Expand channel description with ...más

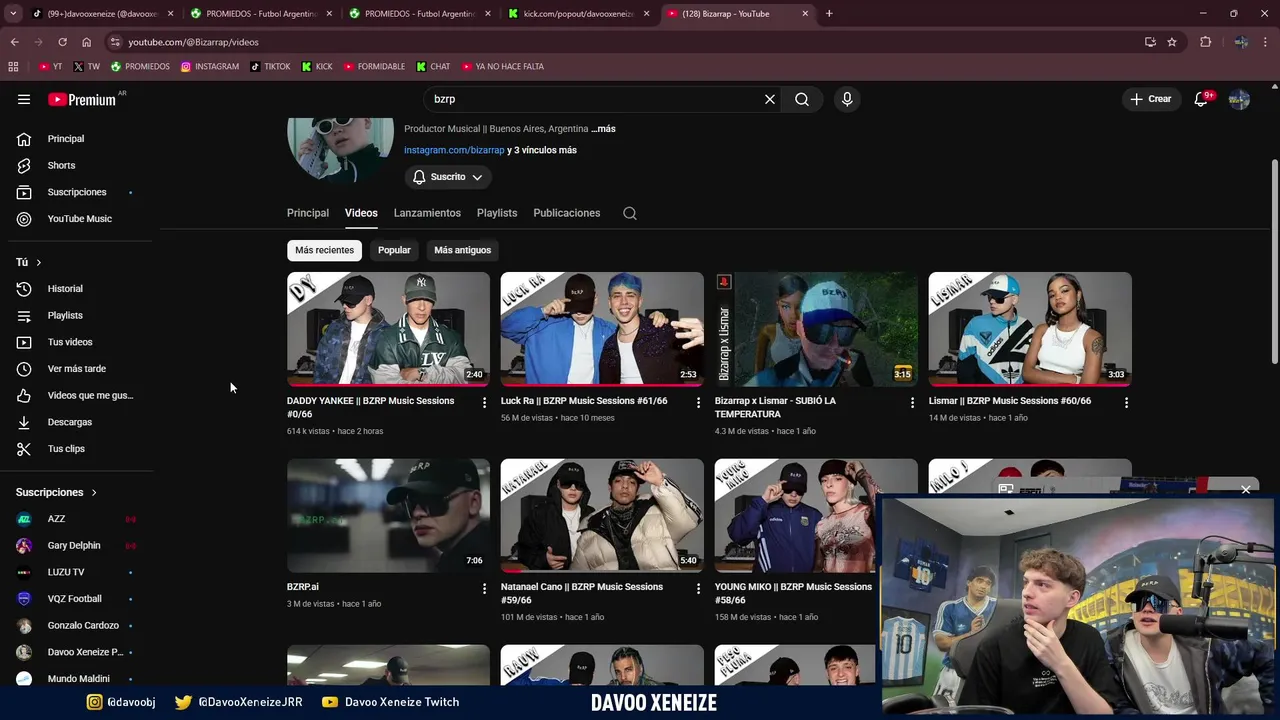tap(603, 129)
